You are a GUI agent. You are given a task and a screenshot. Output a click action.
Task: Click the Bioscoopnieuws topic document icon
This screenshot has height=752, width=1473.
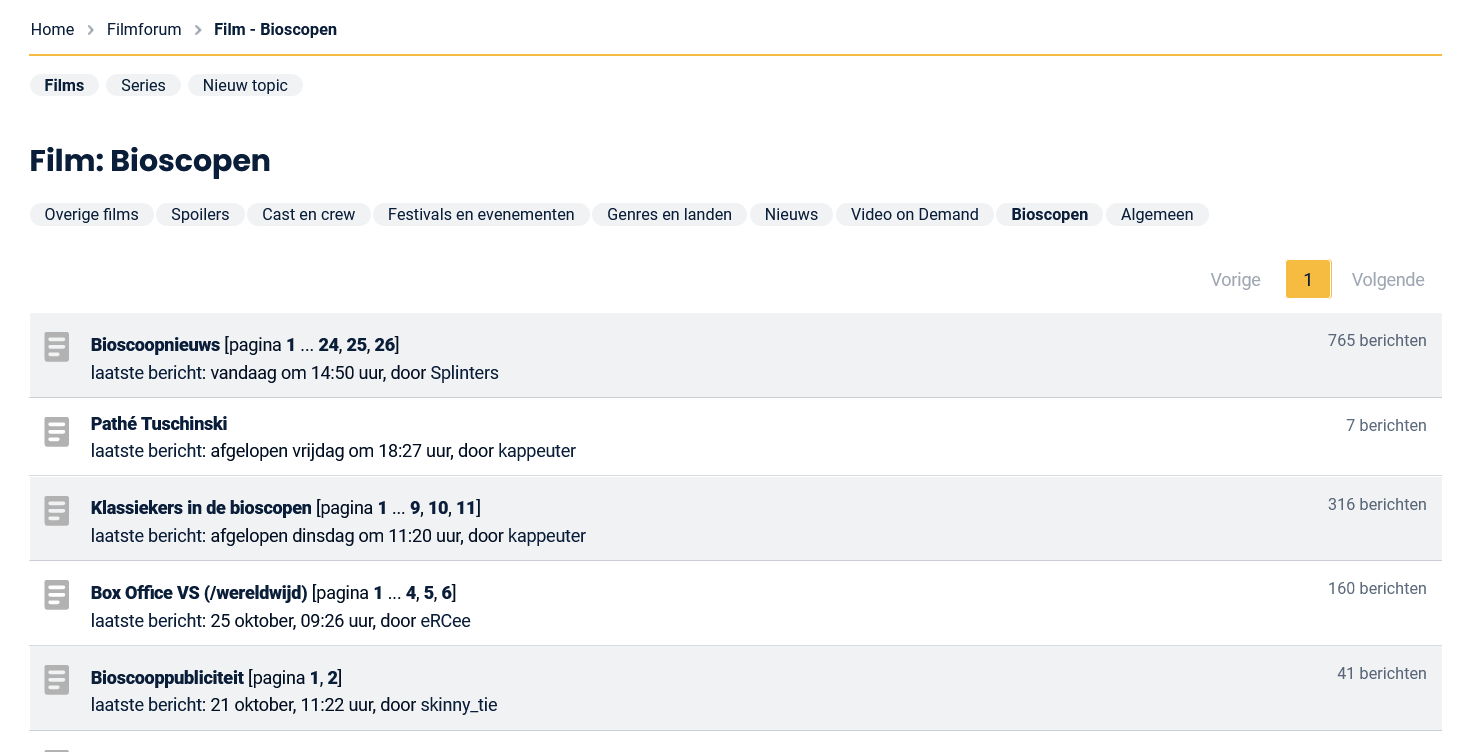tap(57, 347)
